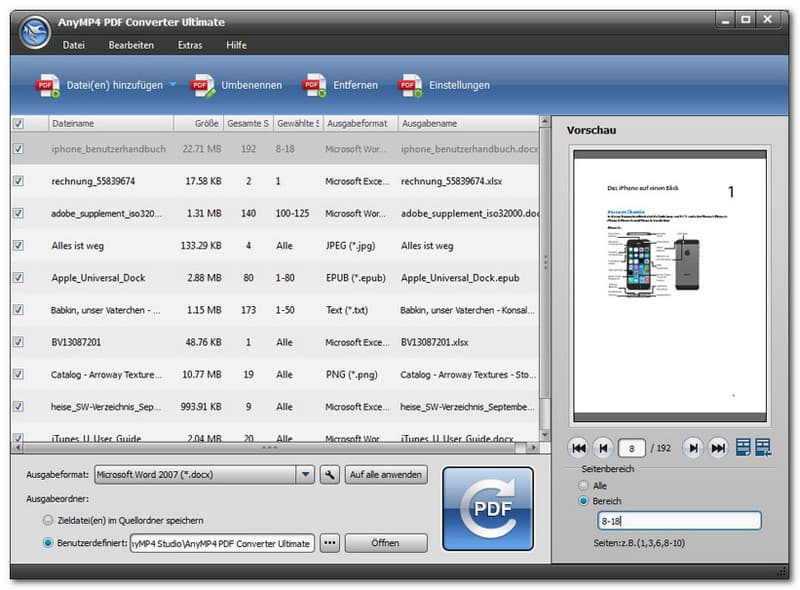
Task: Click the first page layout view icon
Action: click(x=743, y=447)
